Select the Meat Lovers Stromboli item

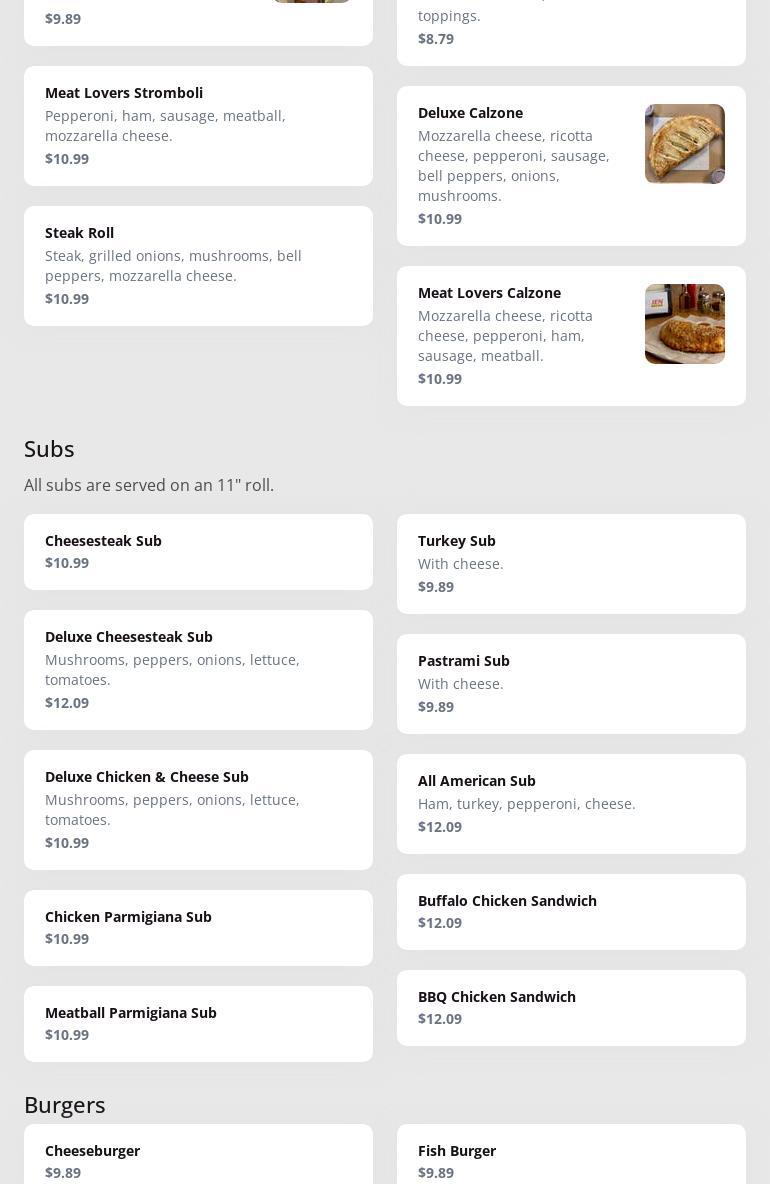(198, 126)
